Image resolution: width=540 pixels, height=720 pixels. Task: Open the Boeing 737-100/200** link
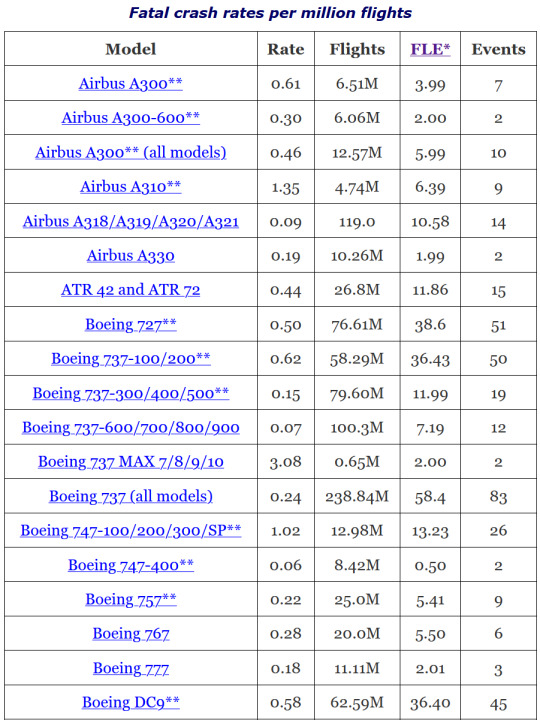coord(130,359)
